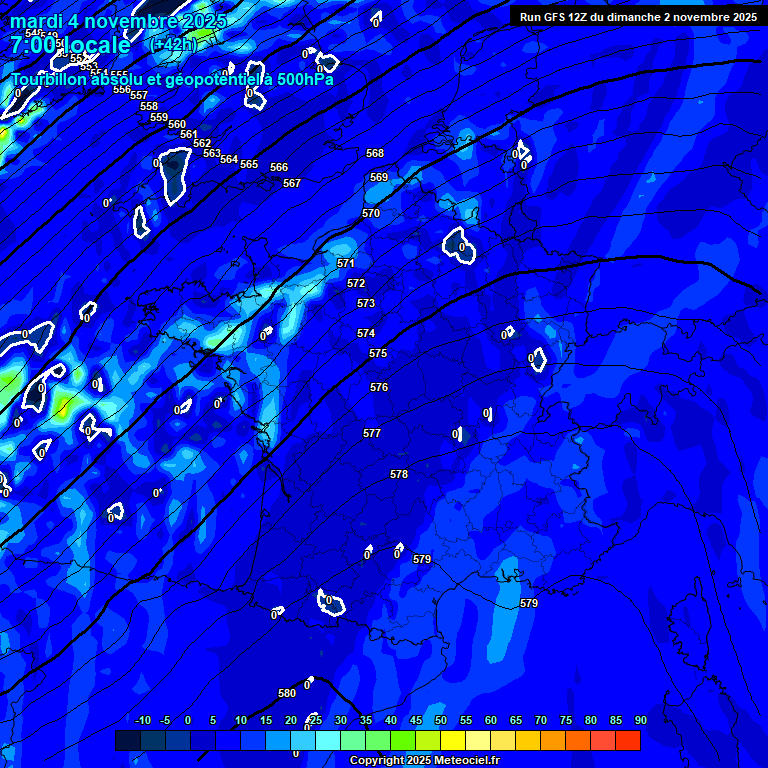
Task: Click the Tourbillon absolu et géopotentiel subtitle
Action: coord(172,80)
